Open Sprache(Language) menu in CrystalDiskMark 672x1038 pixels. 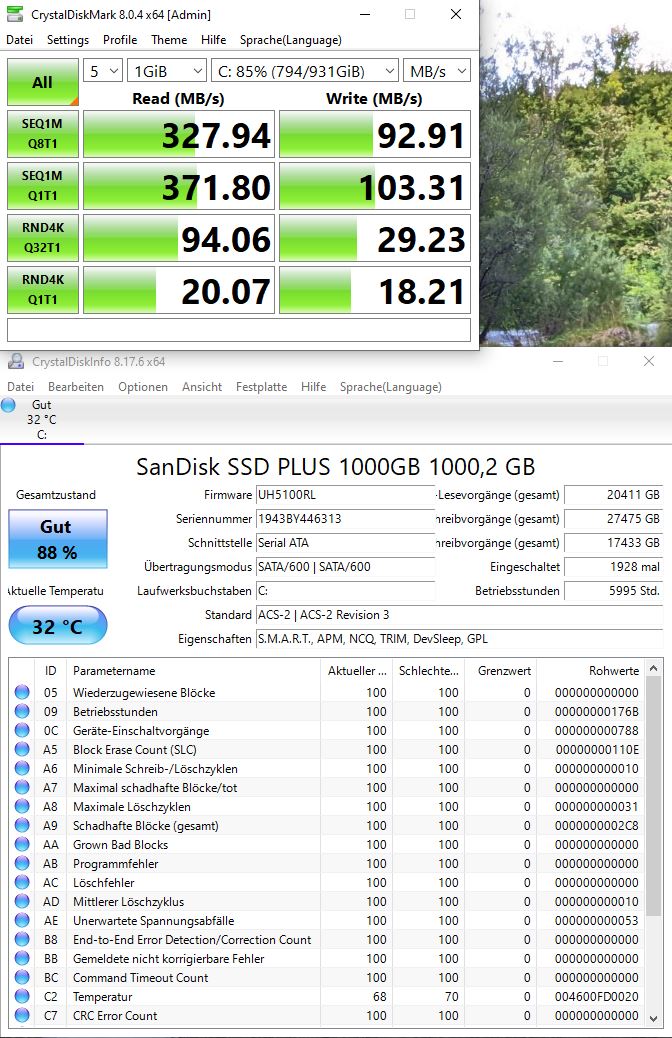click(x=291, y=40)
